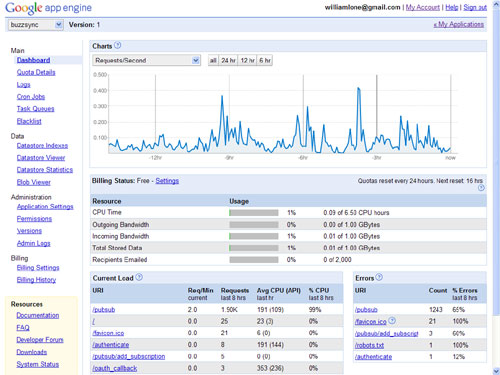The height and width of the screenshot is (375, 500).
Task: Click help icon beside favicon.ico error
Action: (x=392, y=321)
